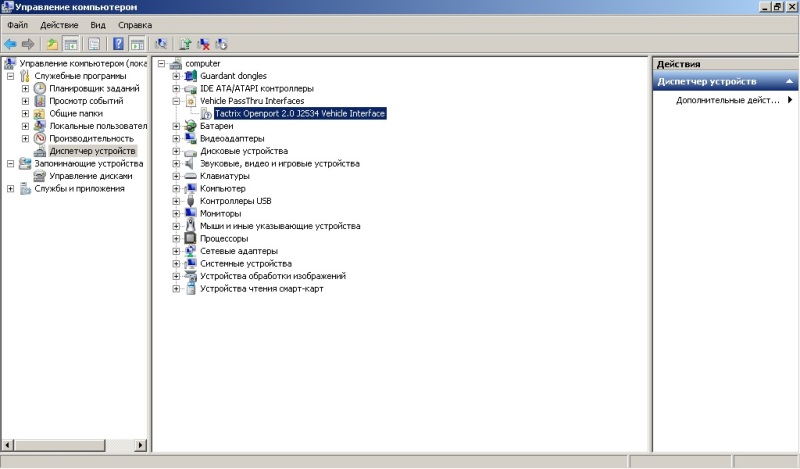Select Просмотр событий in the console tree
This screenshot has height=469, width=800.
tap(86, 101)
